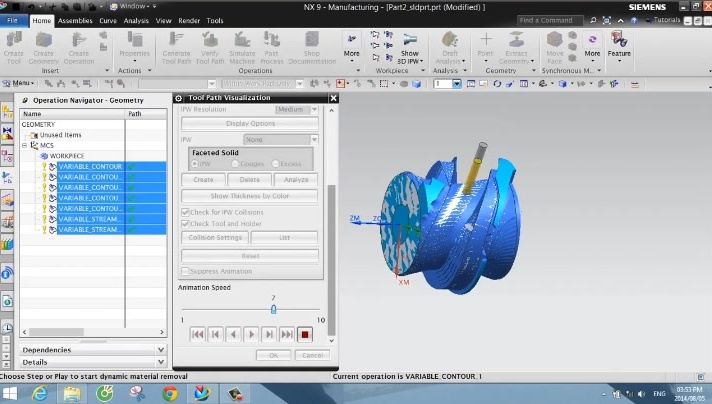Click the Reset button
The height and width of the screenshot is (404, 712).
250,256
